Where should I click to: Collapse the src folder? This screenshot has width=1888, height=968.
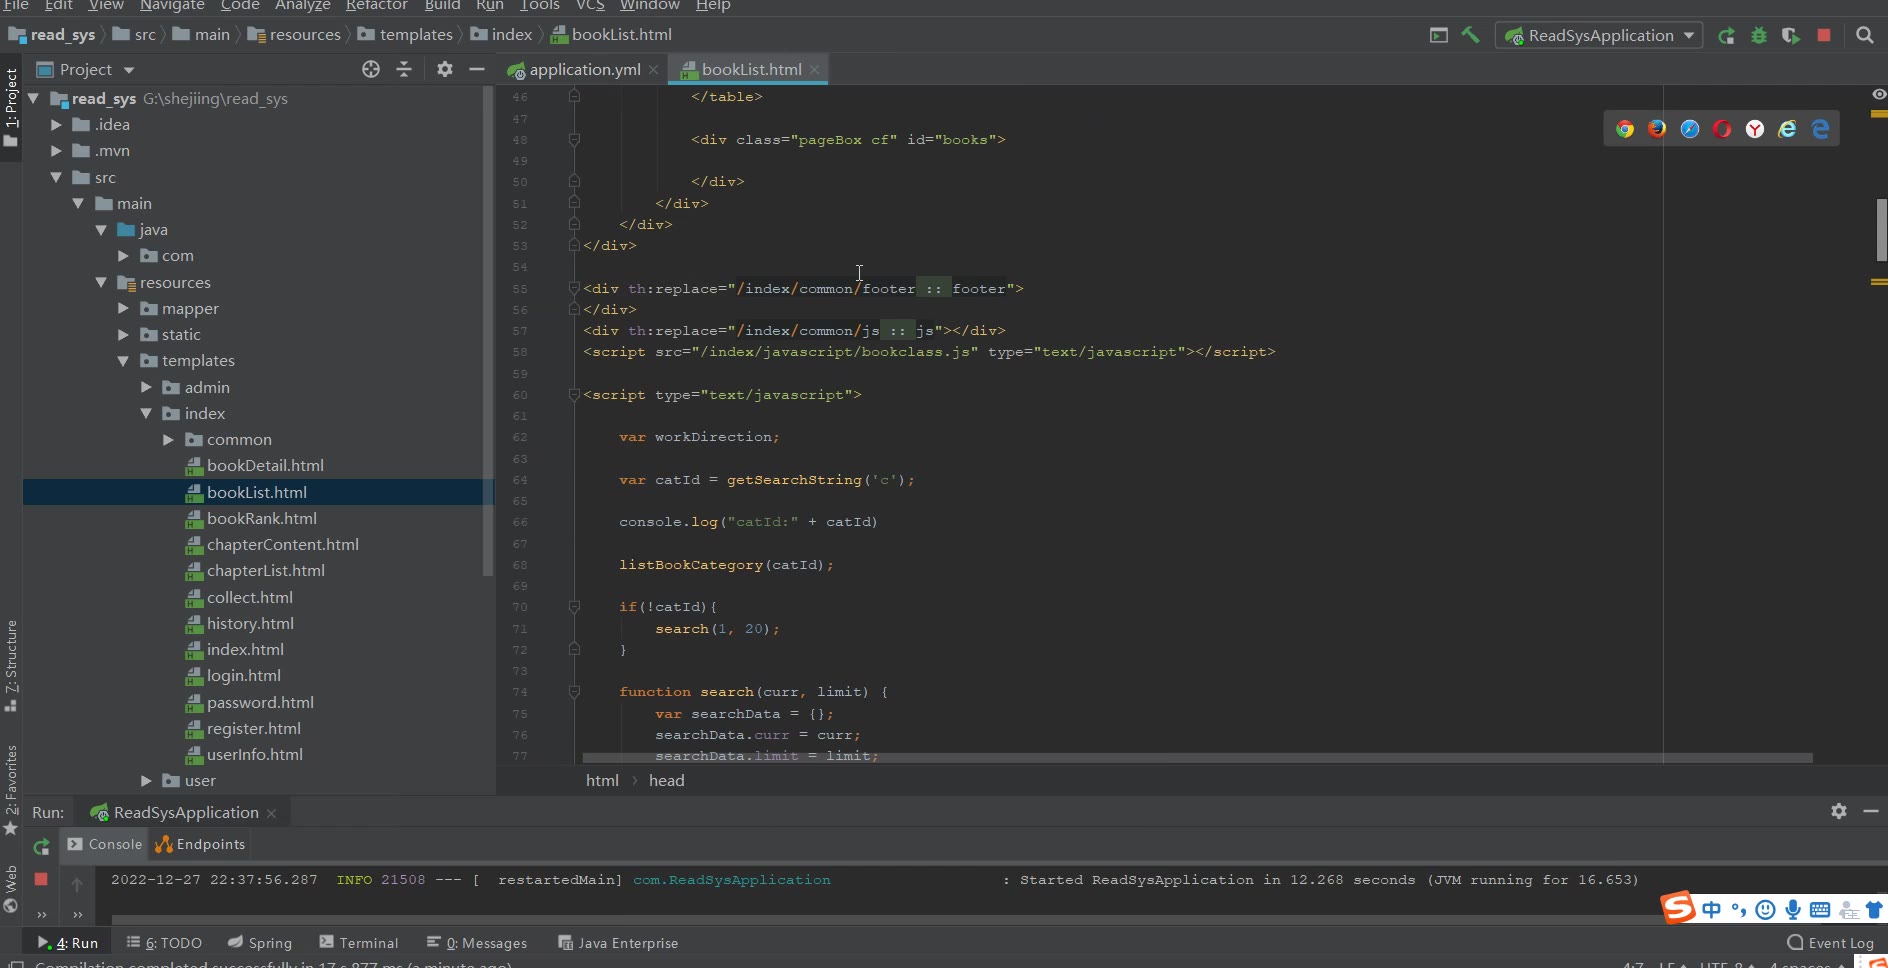click(x=56, y=177)
